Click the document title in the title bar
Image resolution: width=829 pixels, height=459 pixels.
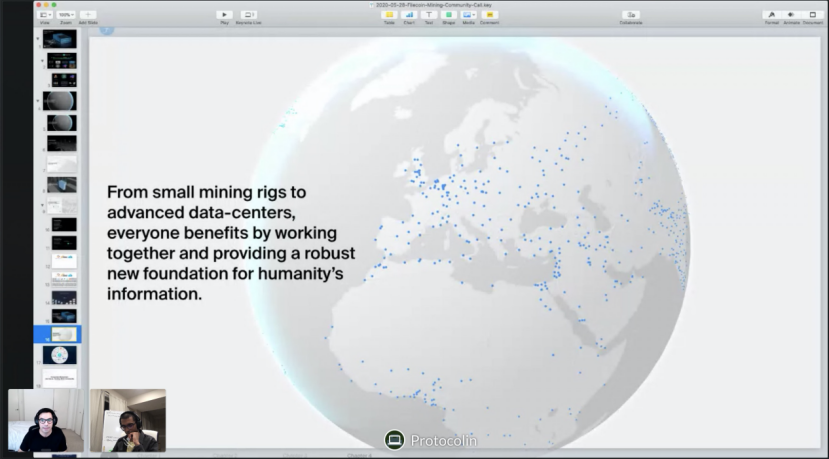[434, 5]
